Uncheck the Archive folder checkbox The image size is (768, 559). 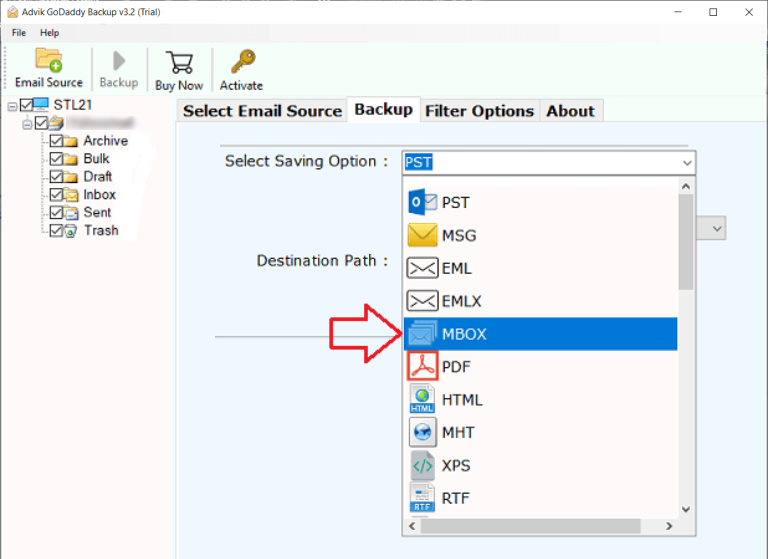(56, 141)
